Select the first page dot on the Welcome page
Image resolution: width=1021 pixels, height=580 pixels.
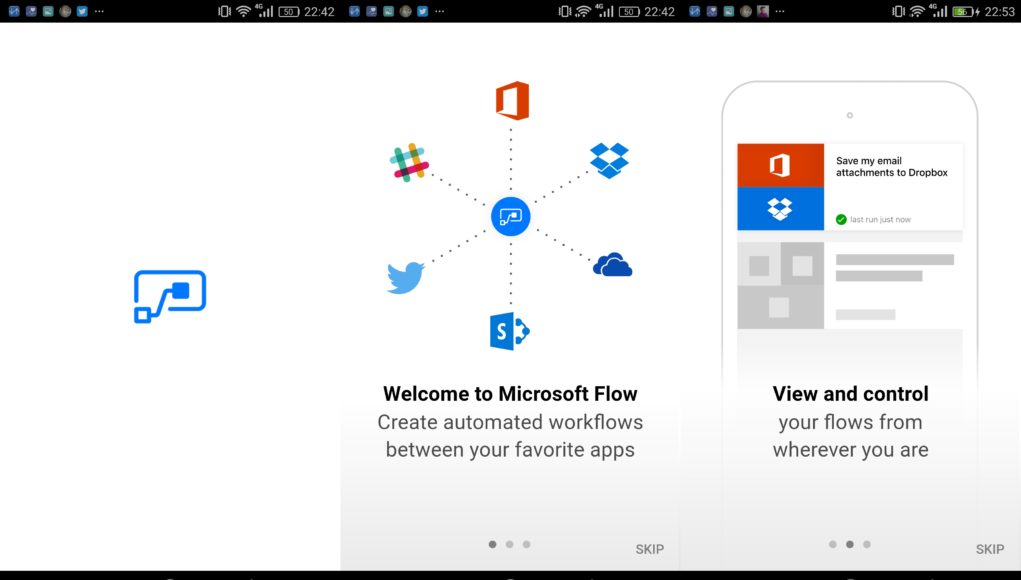[x=492, y=544]
